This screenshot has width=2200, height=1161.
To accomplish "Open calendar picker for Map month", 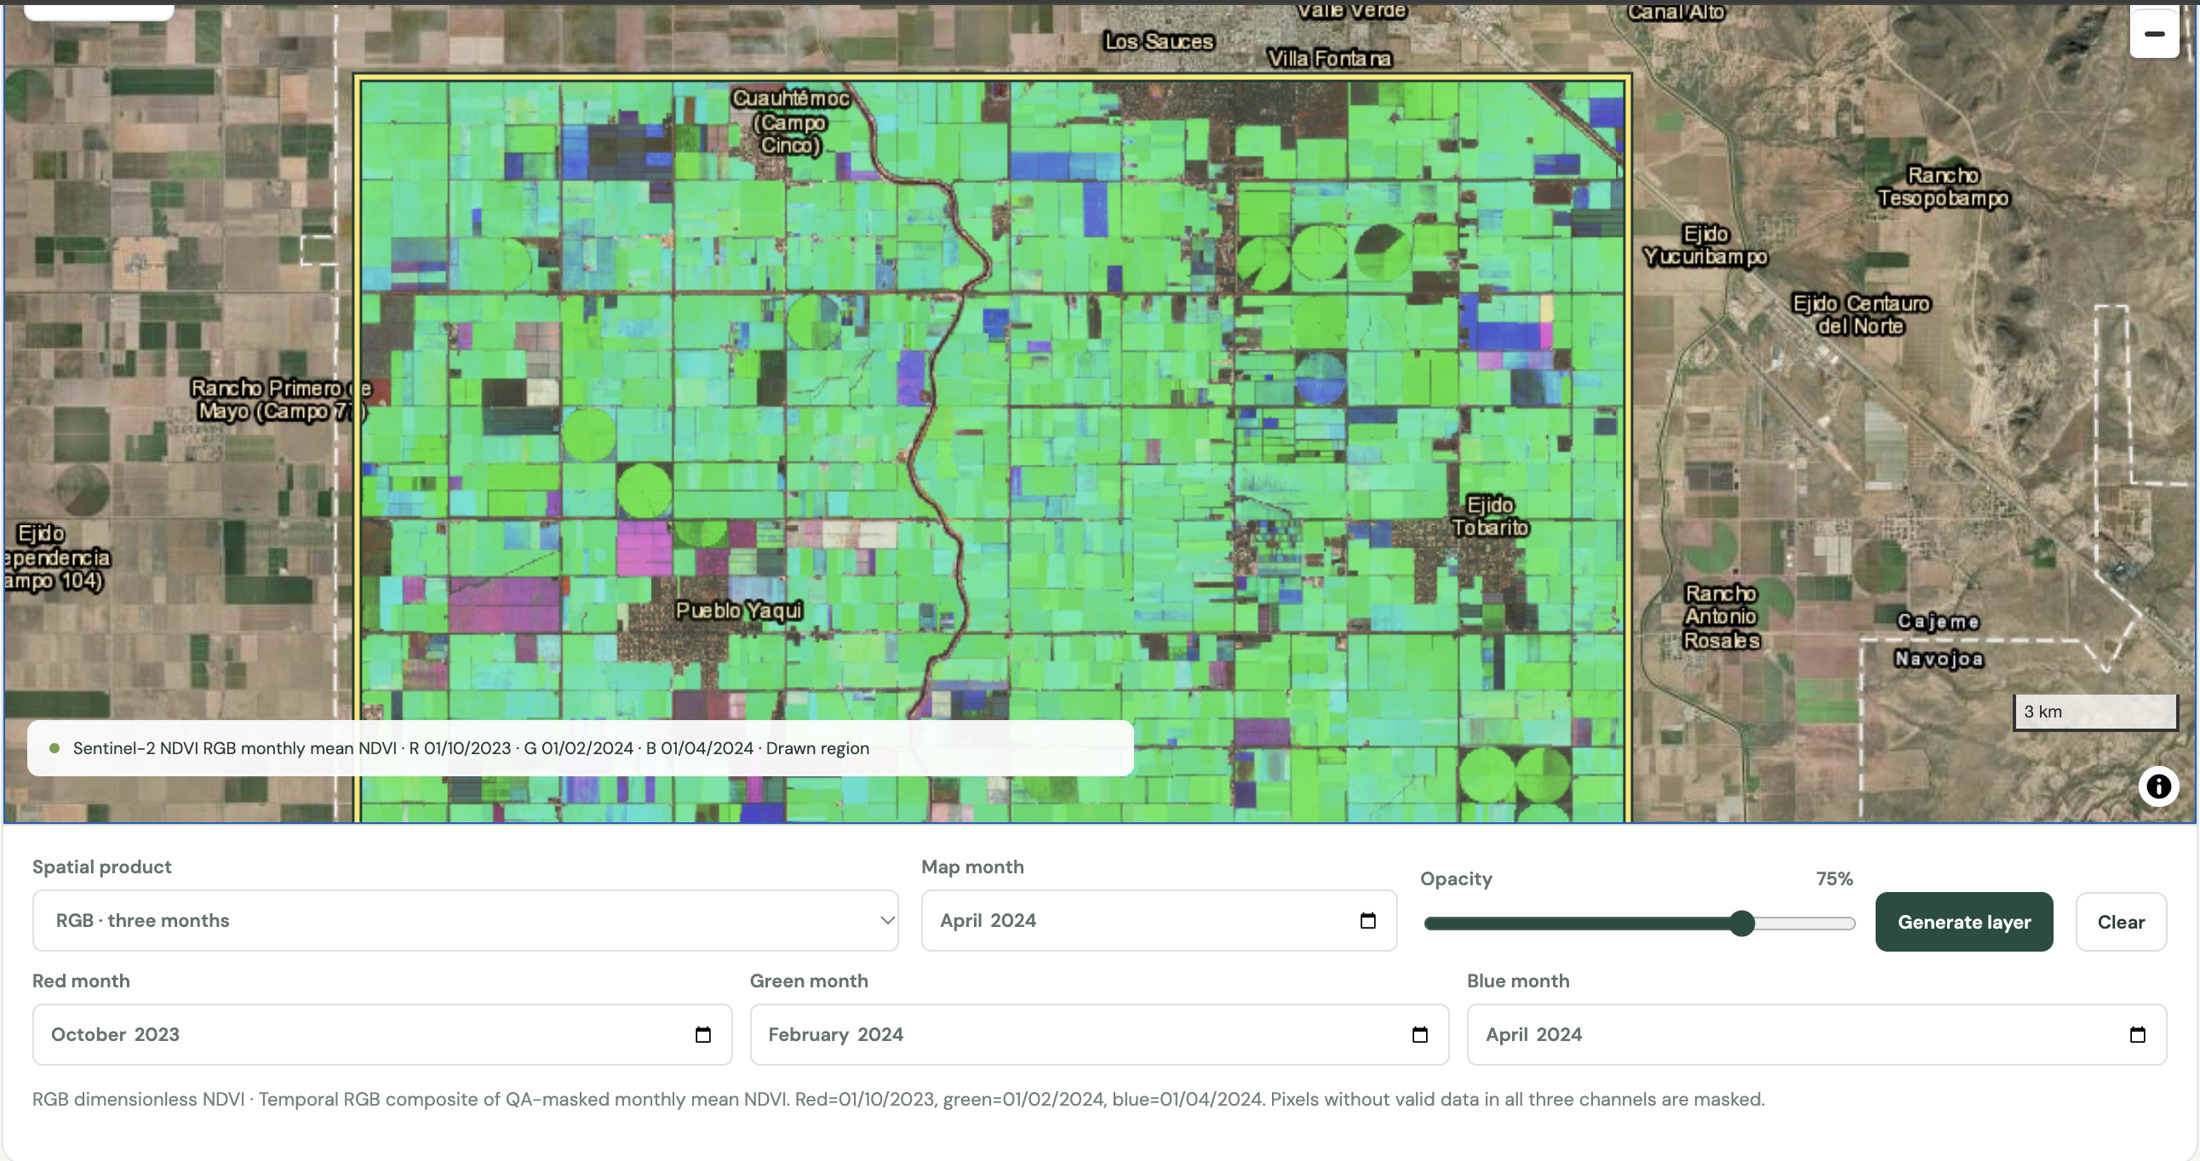I will click(x=1368, y=920).
